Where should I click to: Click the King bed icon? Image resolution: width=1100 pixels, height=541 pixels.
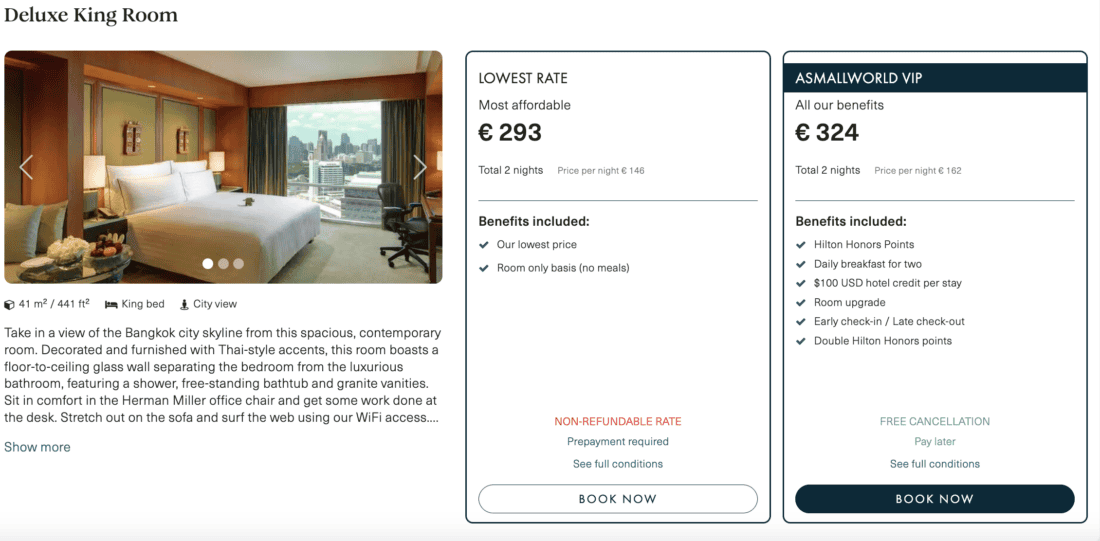click(111, 304)
